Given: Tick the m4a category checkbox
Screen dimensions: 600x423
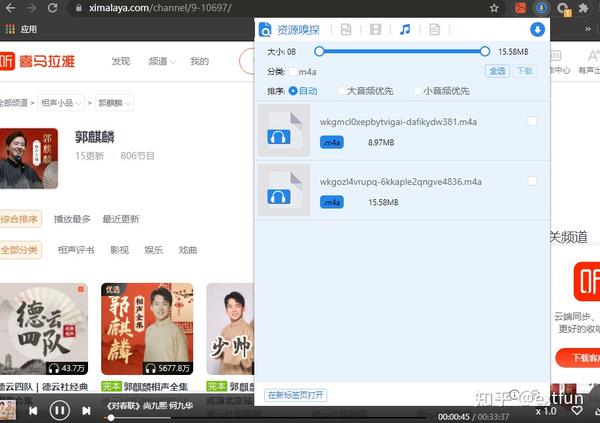Looking at the screenshot, I should [x=293, y=72].
